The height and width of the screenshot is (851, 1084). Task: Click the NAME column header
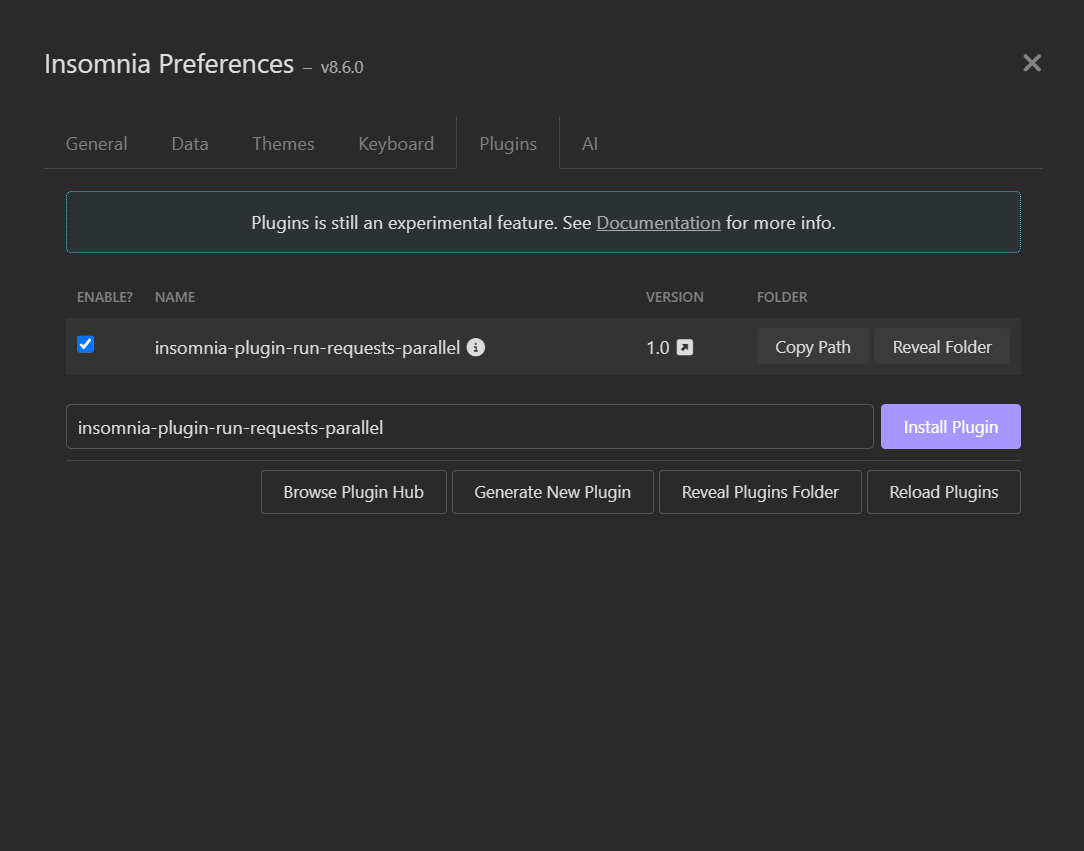point(175,297)
